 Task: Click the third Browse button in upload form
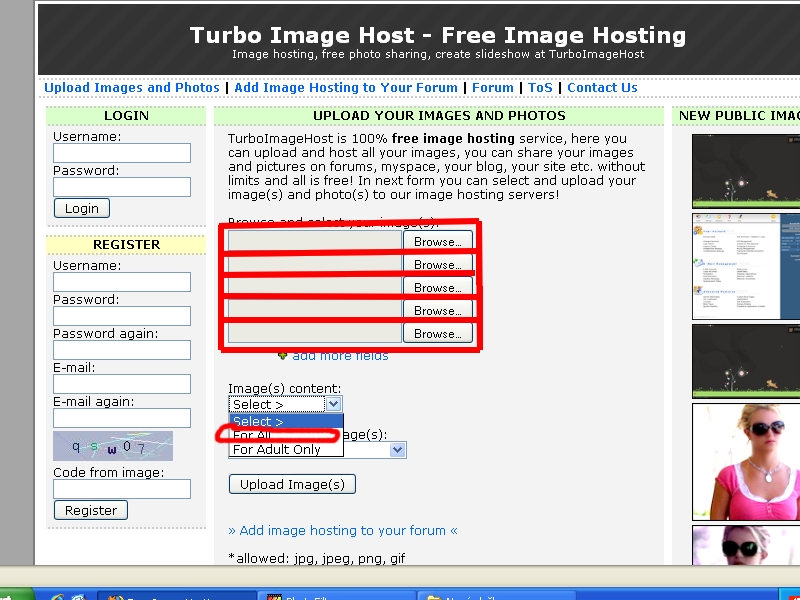438,287
